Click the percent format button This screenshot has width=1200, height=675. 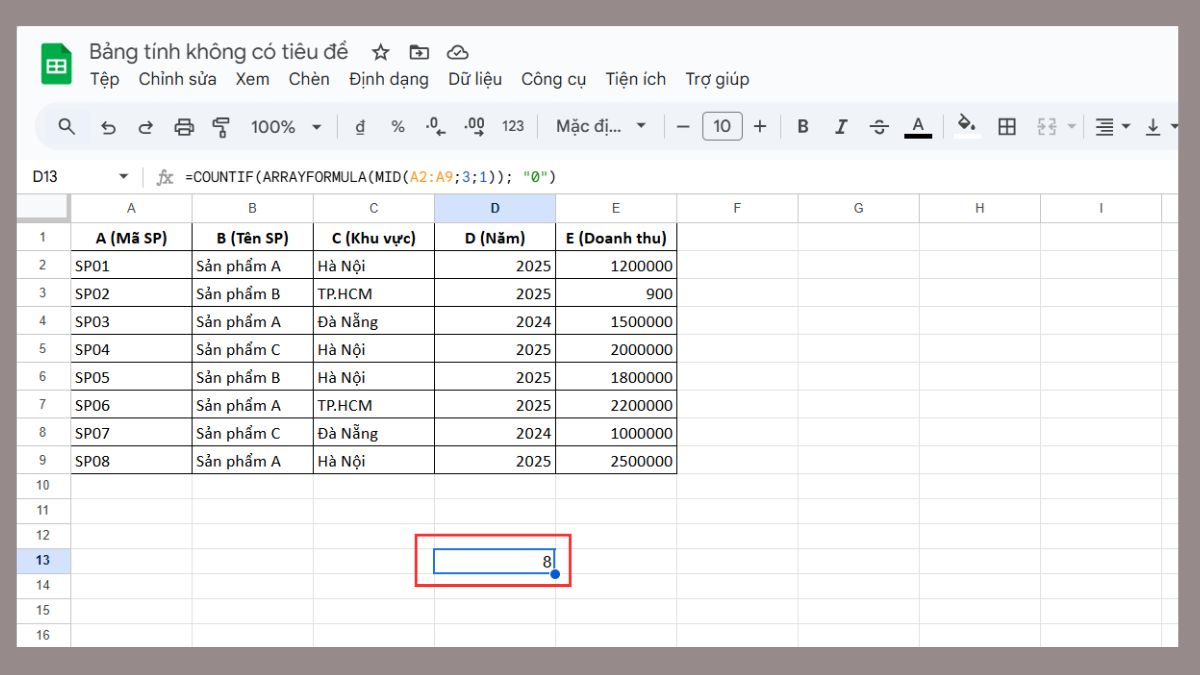click(398, 127)
